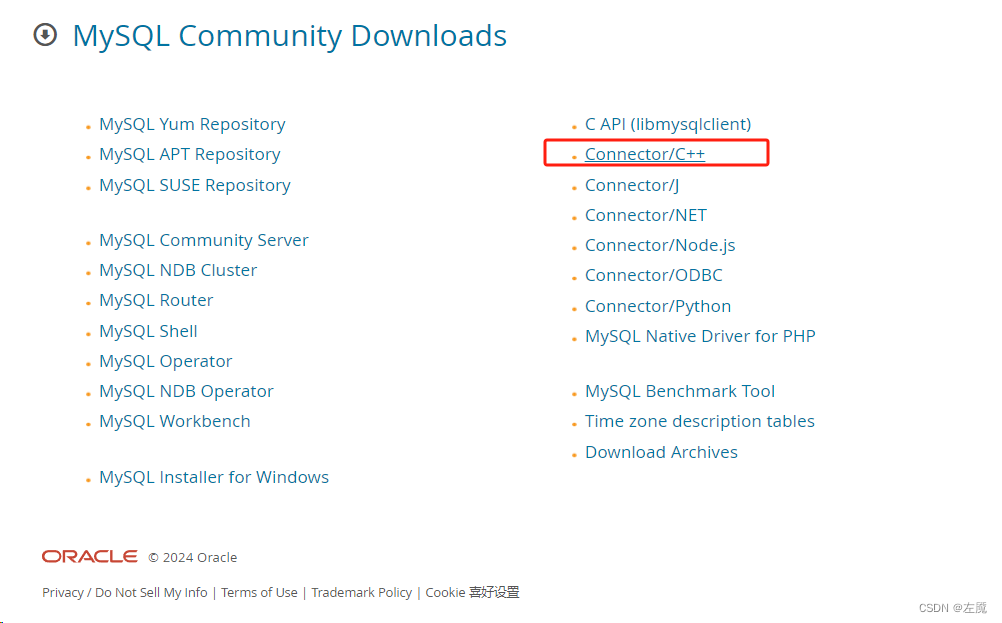Image resolution: width=1002 pixels, height=623 pixels.
Task: Select MySQL Installer for Windows
Action: pyautogui.click(x=214, y=477)
